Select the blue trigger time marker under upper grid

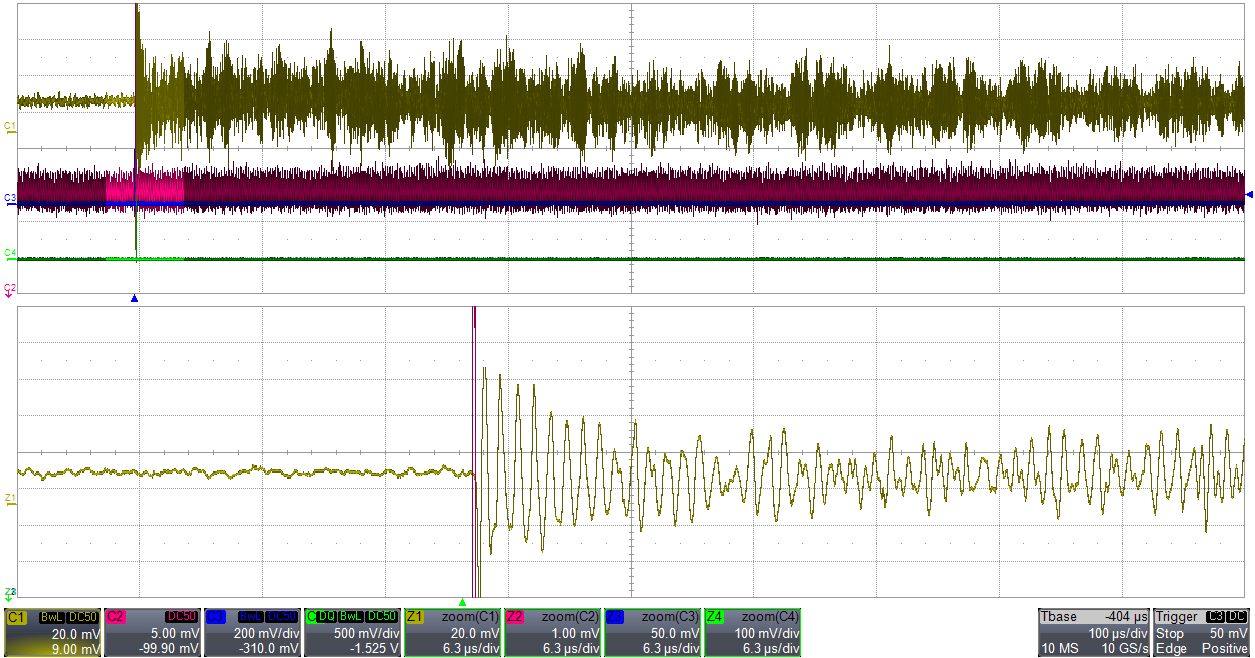[x=134, y=299]
